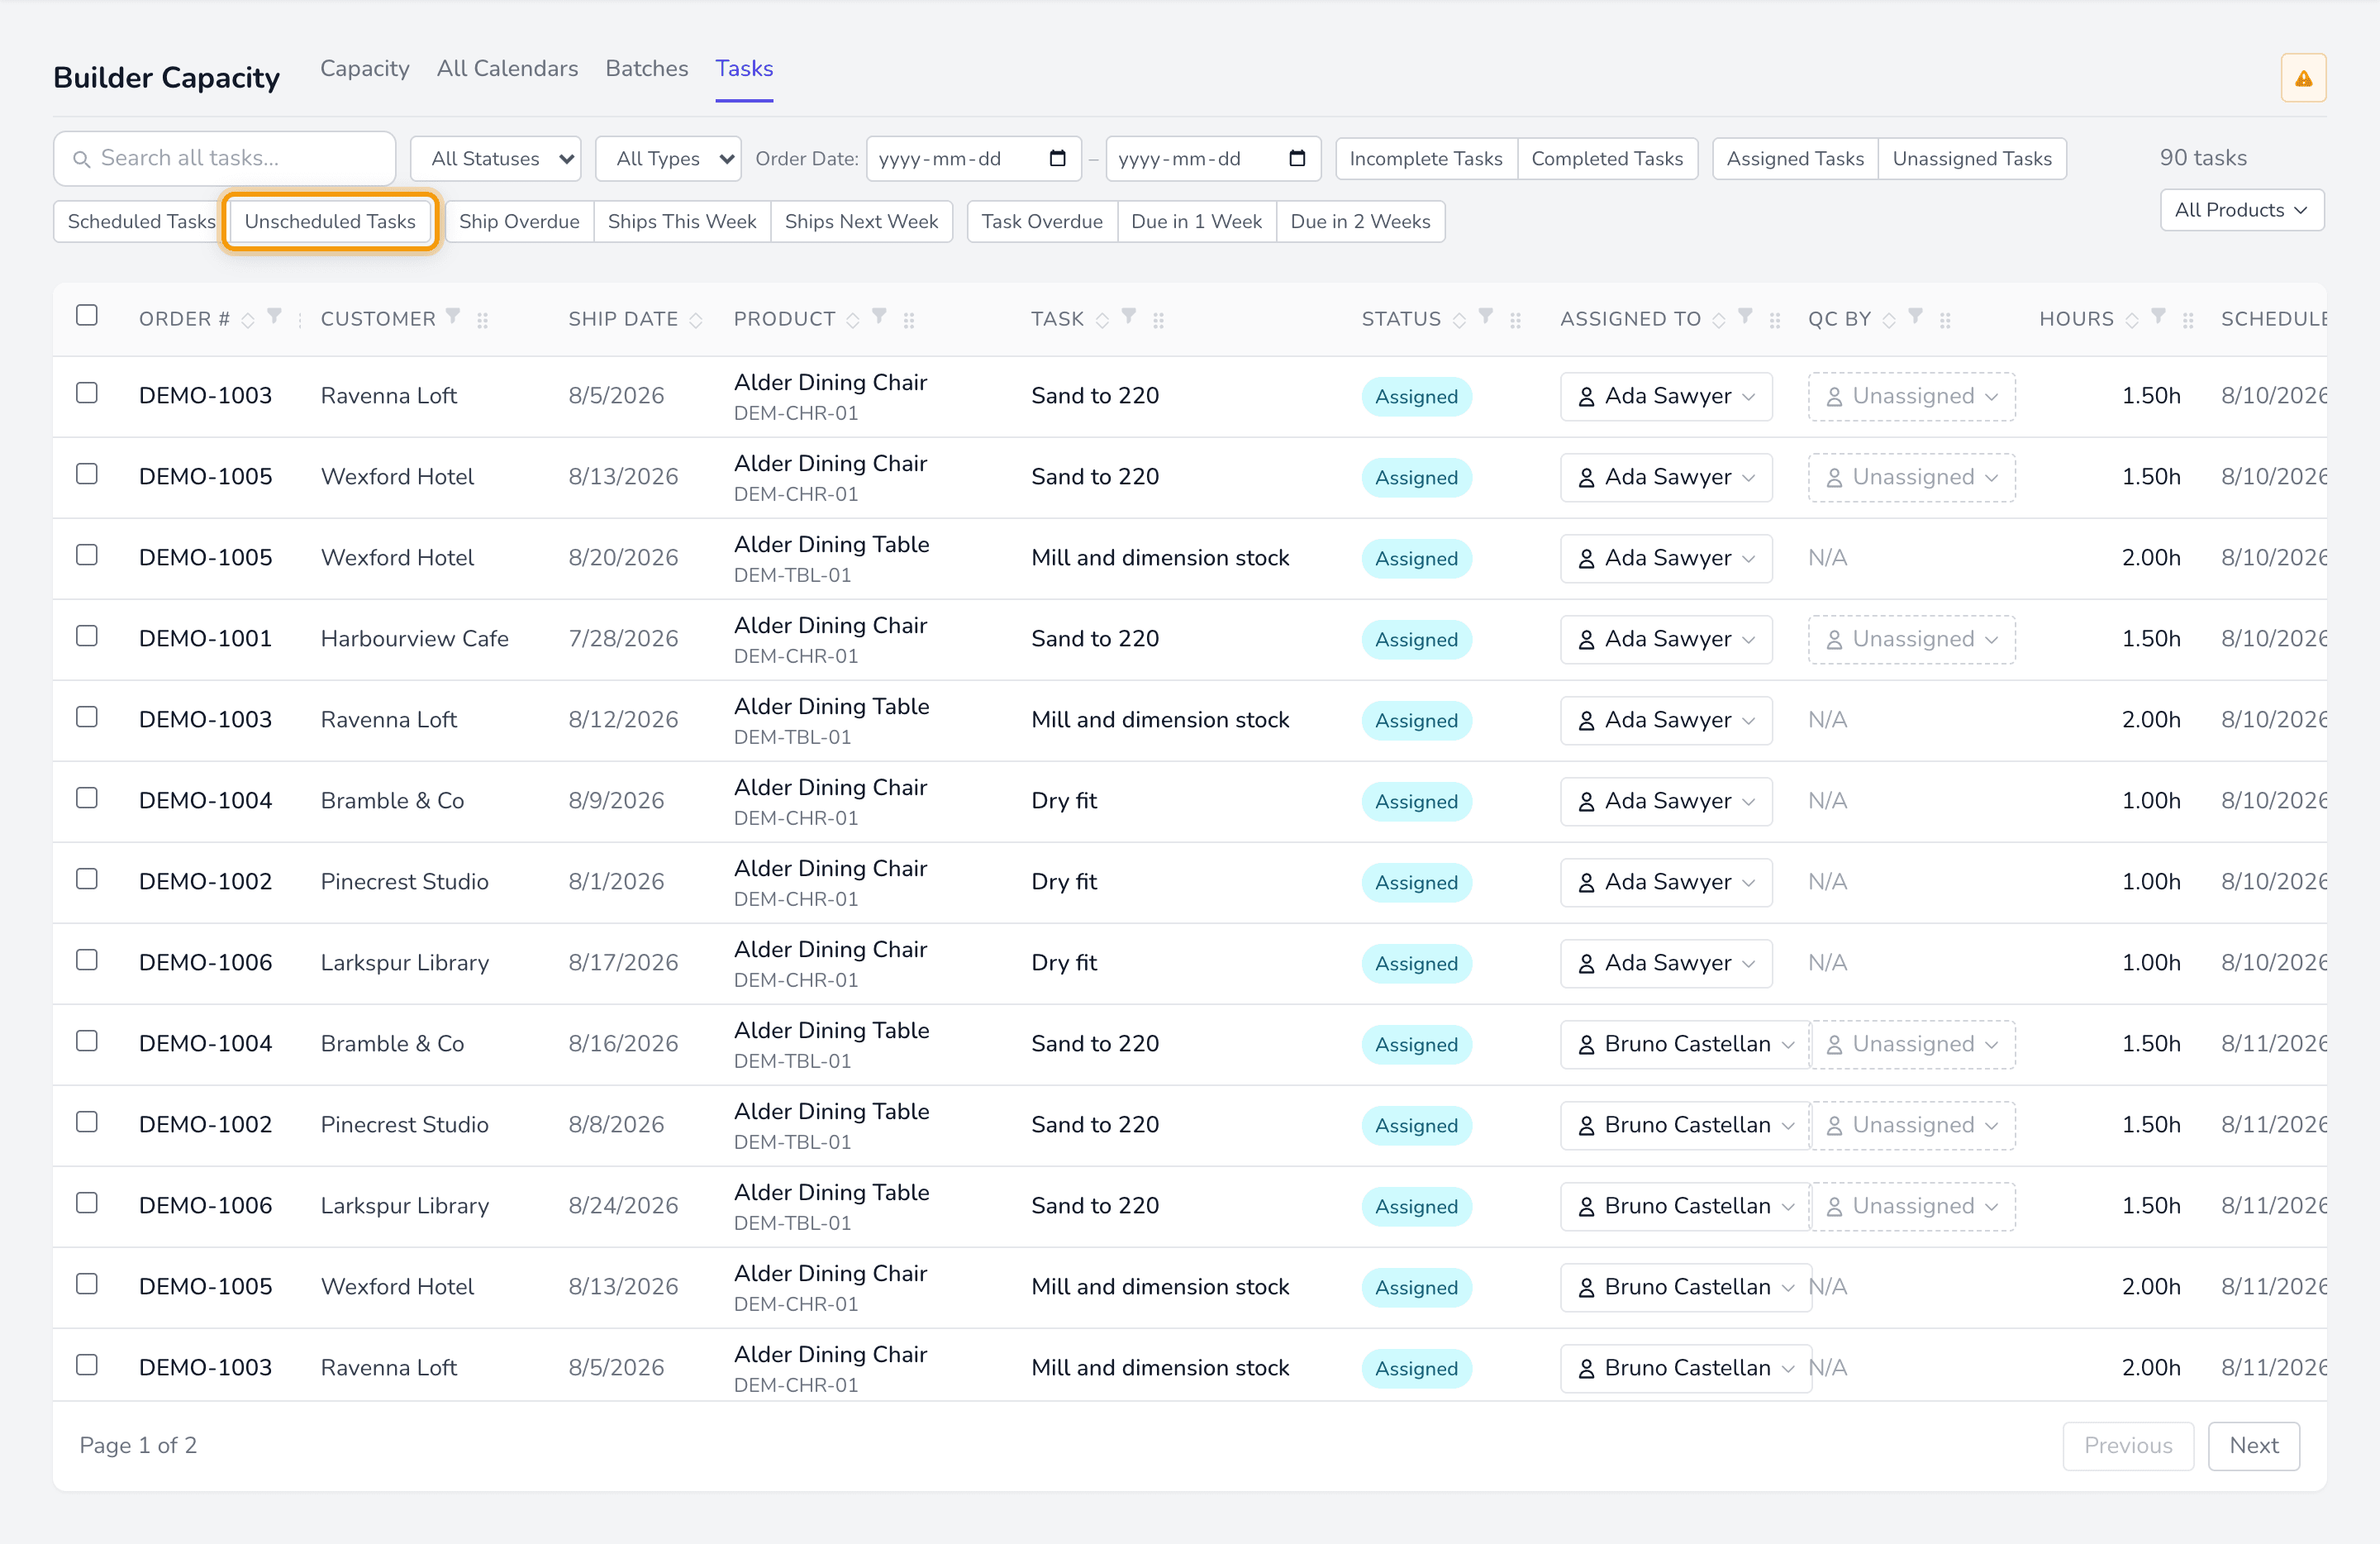Check the DEMO-1003 8/12/2026 Mill and dimension row
This screenshot has width=2380, height=1544.
pos(87,717)
